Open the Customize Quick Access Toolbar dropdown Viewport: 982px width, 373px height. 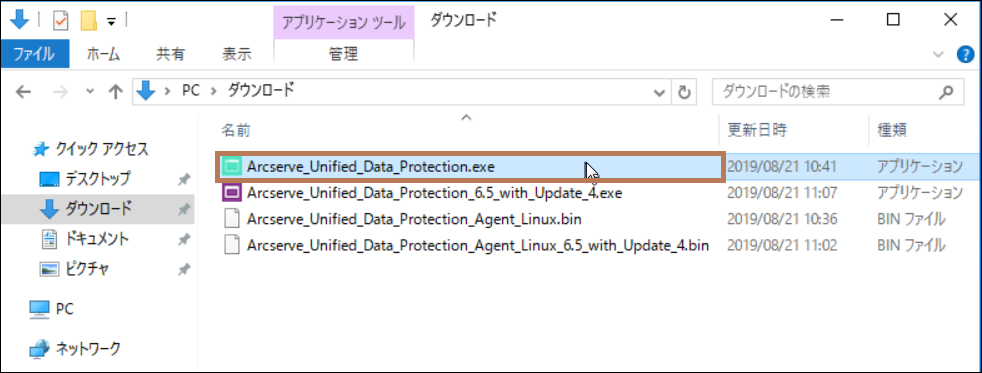111,21
